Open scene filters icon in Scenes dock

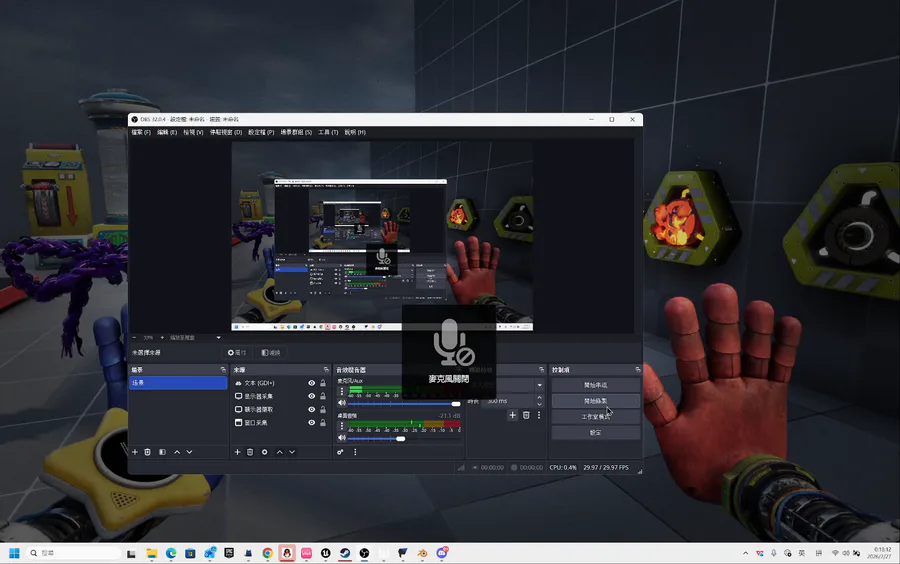162,452
